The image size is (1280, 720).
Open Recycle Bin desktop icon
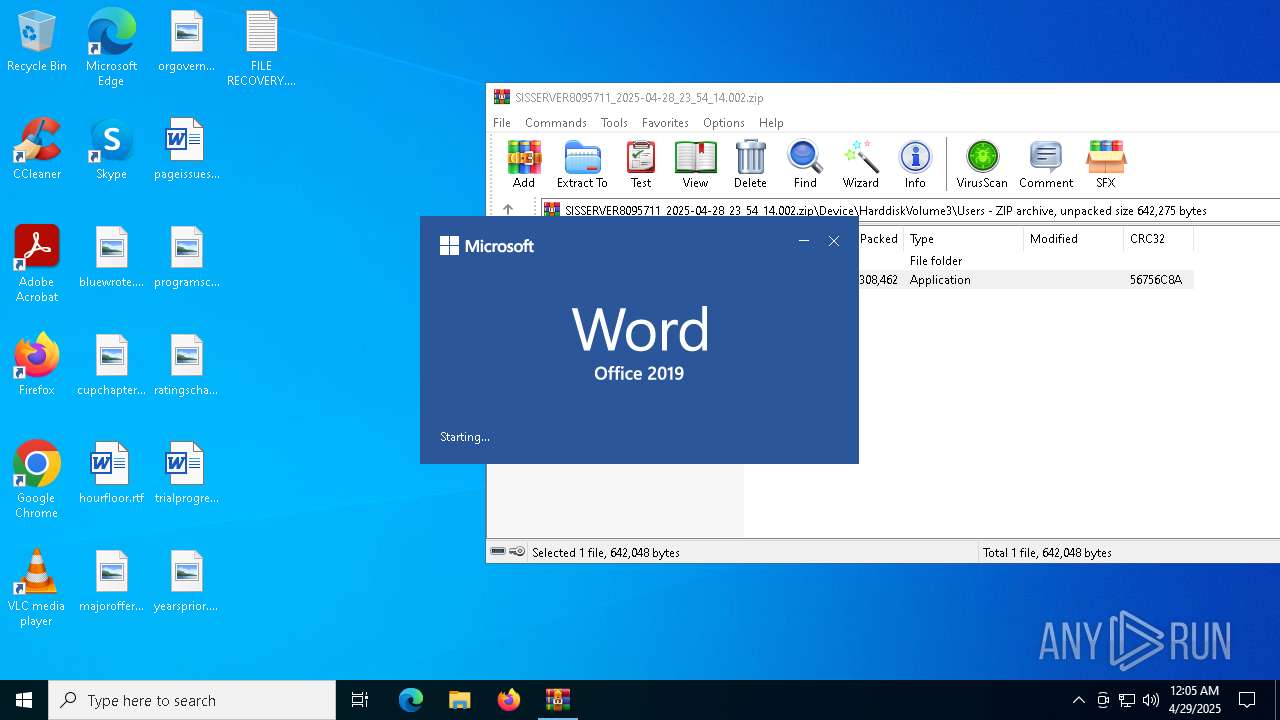pyautogui.click(x=37, y=42)
